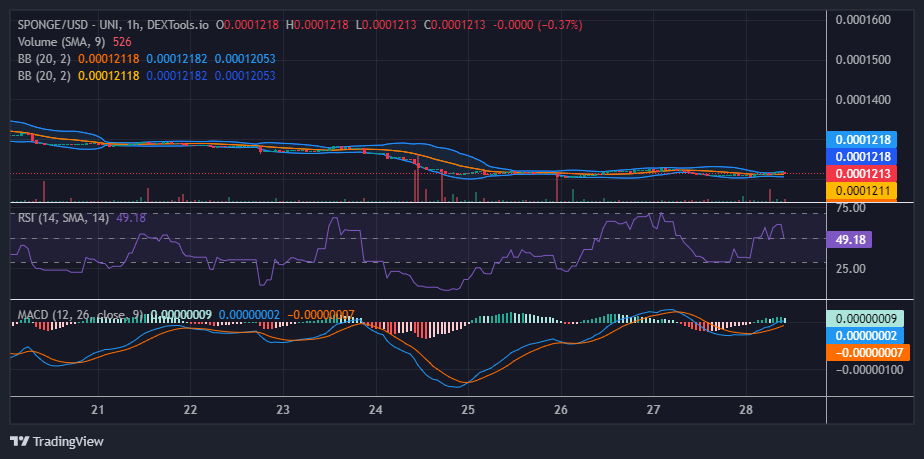The width and height of the screenshot is (924, 459).
Task: Click date label 24 on time axis
Action: (375, 410)
